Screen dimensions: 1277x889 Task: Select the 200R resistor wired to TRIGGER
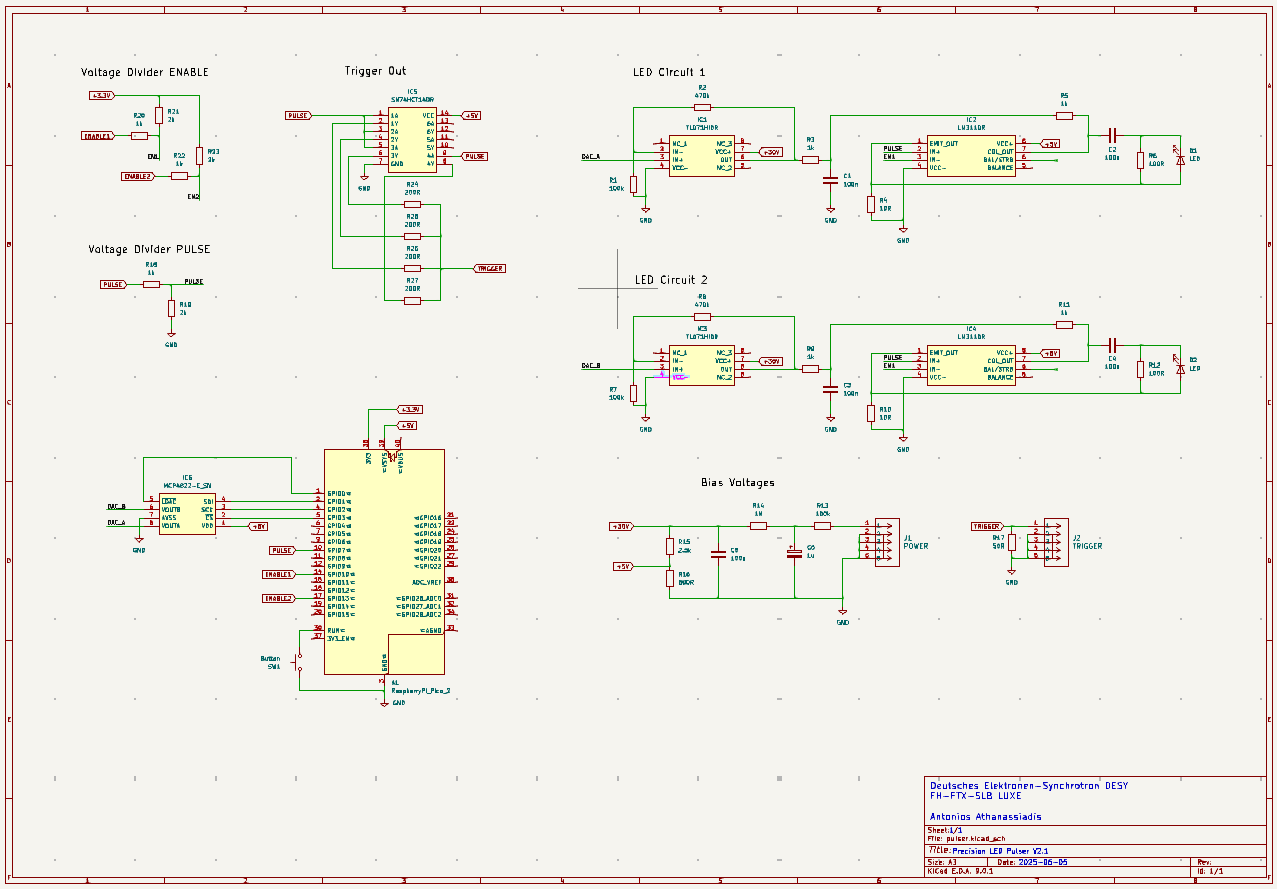(412, 268)
